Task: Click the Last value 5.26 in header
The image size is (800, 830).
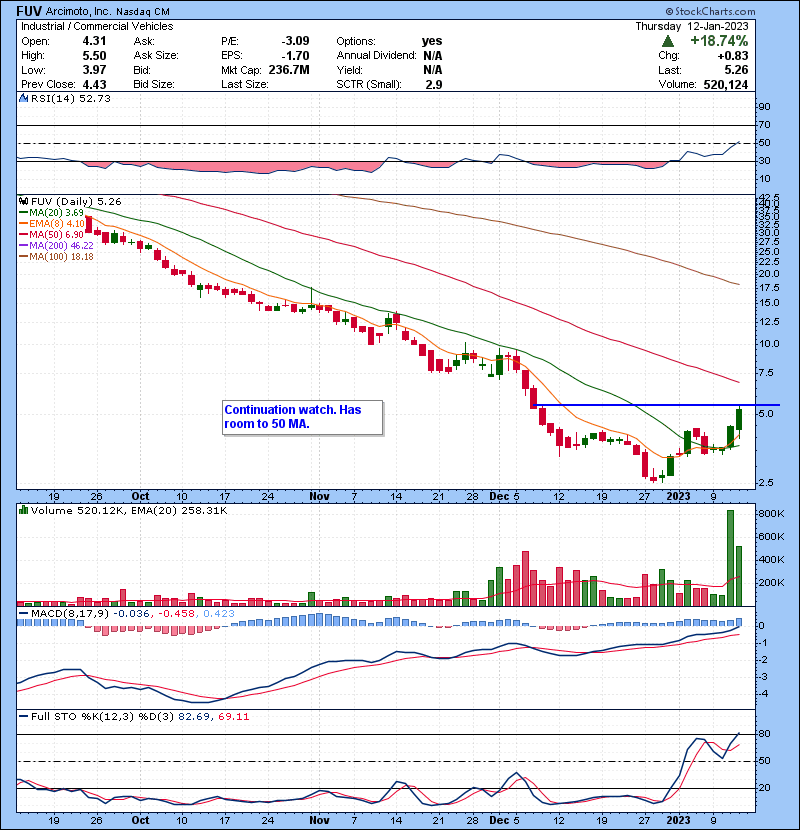Action: [x=736, y=70]
